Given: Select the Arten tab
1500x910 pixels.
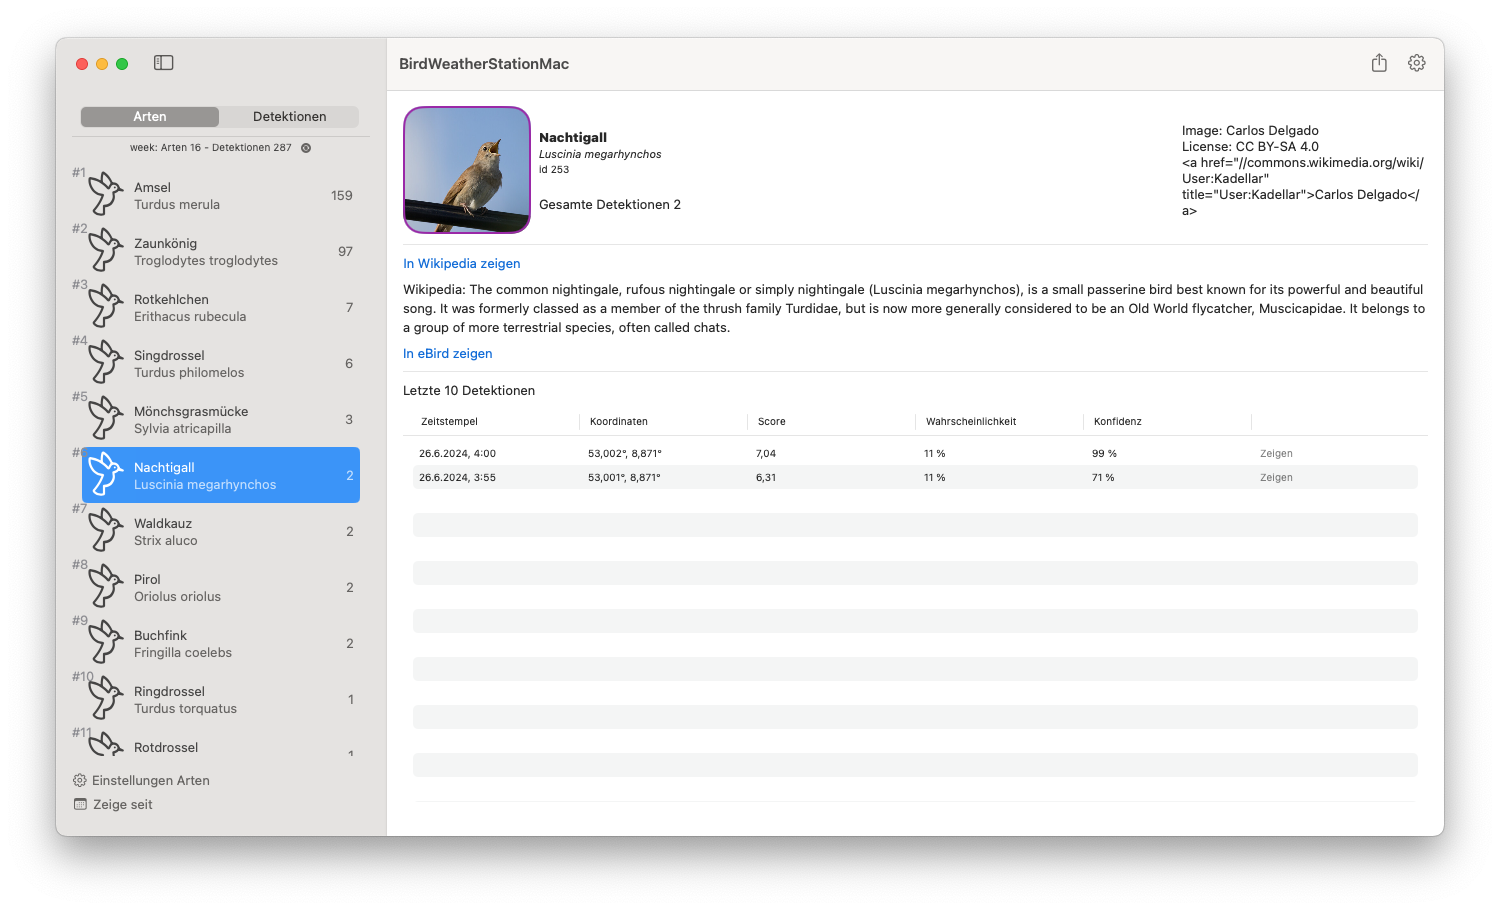Looking at the screenshot, I should pyautogui.click(x=149, y=116).
